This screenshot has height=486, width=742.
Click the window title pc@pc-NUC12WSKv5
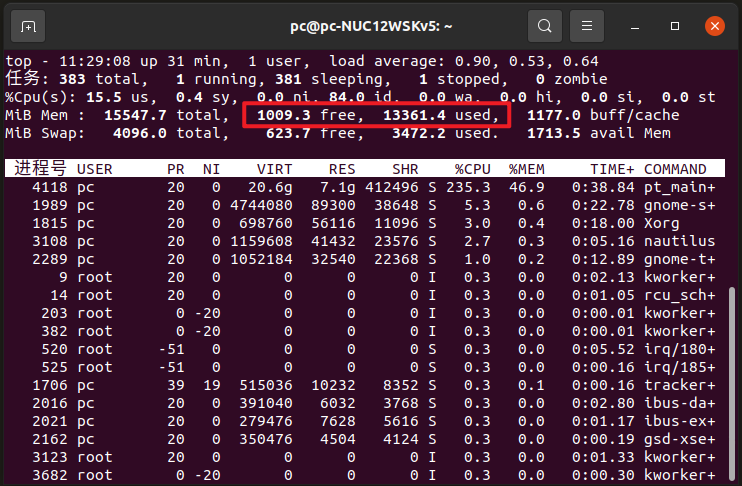(x=371, y=26)
